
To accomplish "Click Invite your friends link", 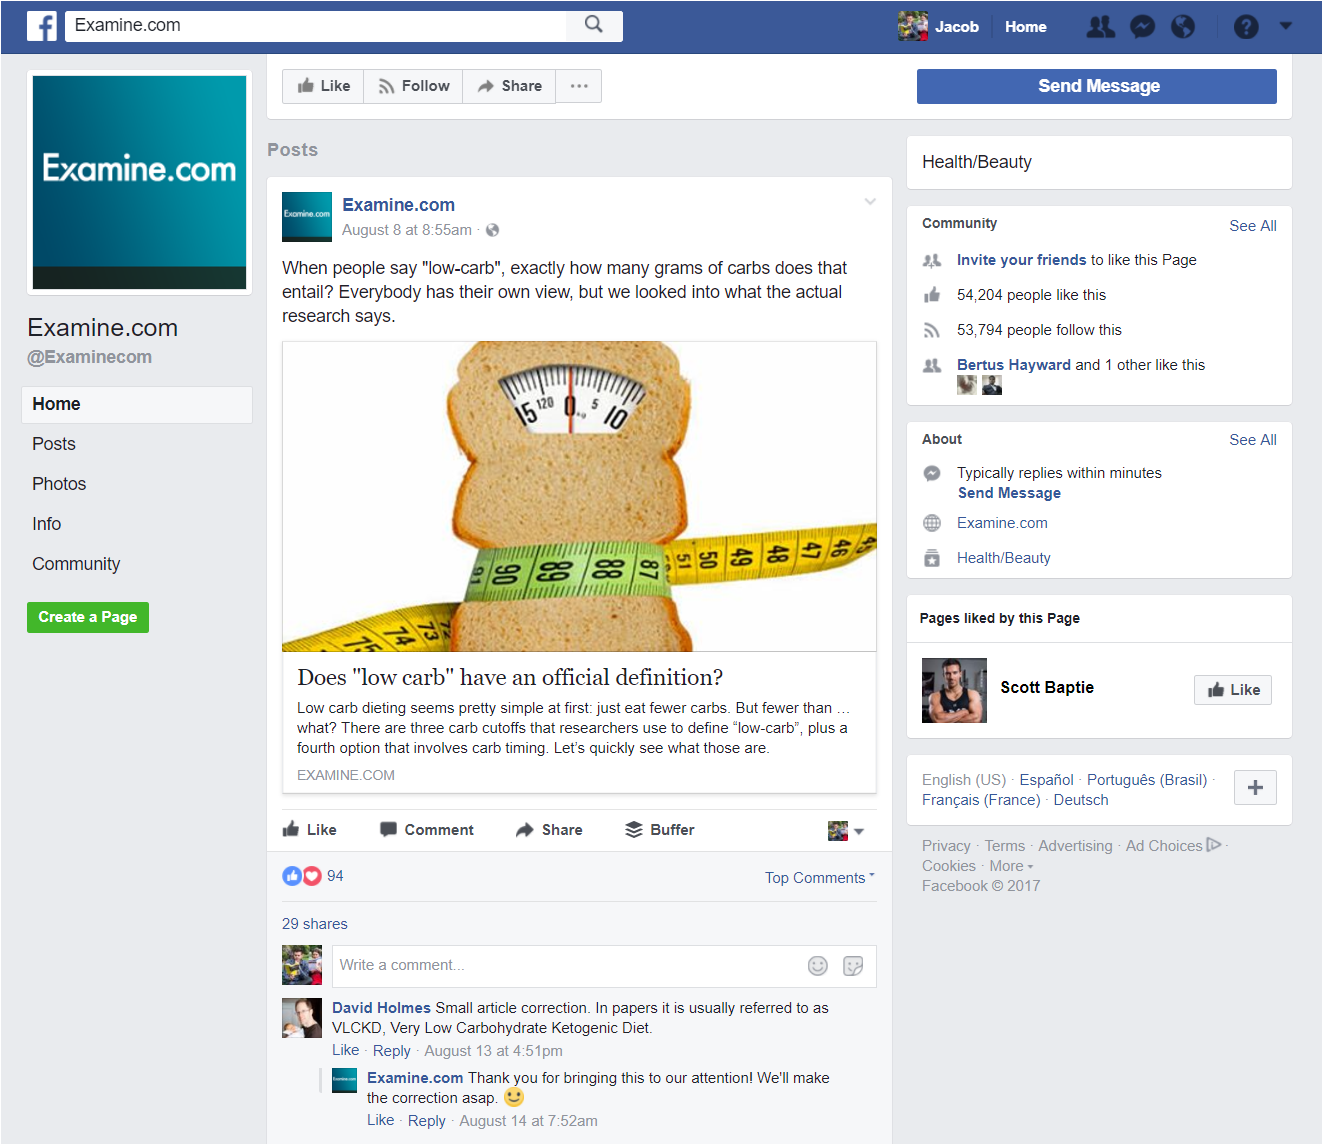I will tap(1021, 260).
